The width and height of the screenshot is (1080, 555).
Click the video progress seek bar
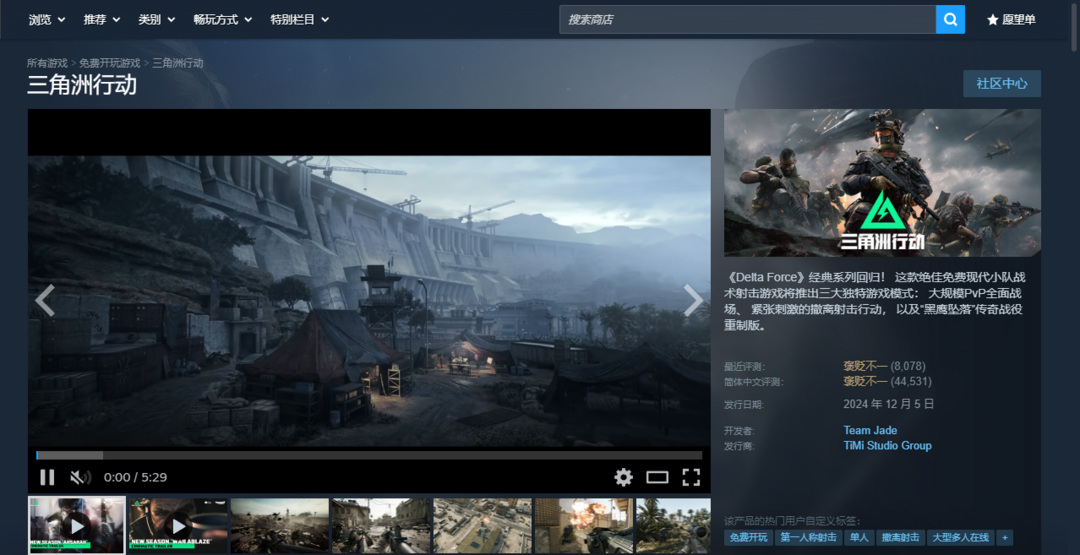click(x=370, y=455)
